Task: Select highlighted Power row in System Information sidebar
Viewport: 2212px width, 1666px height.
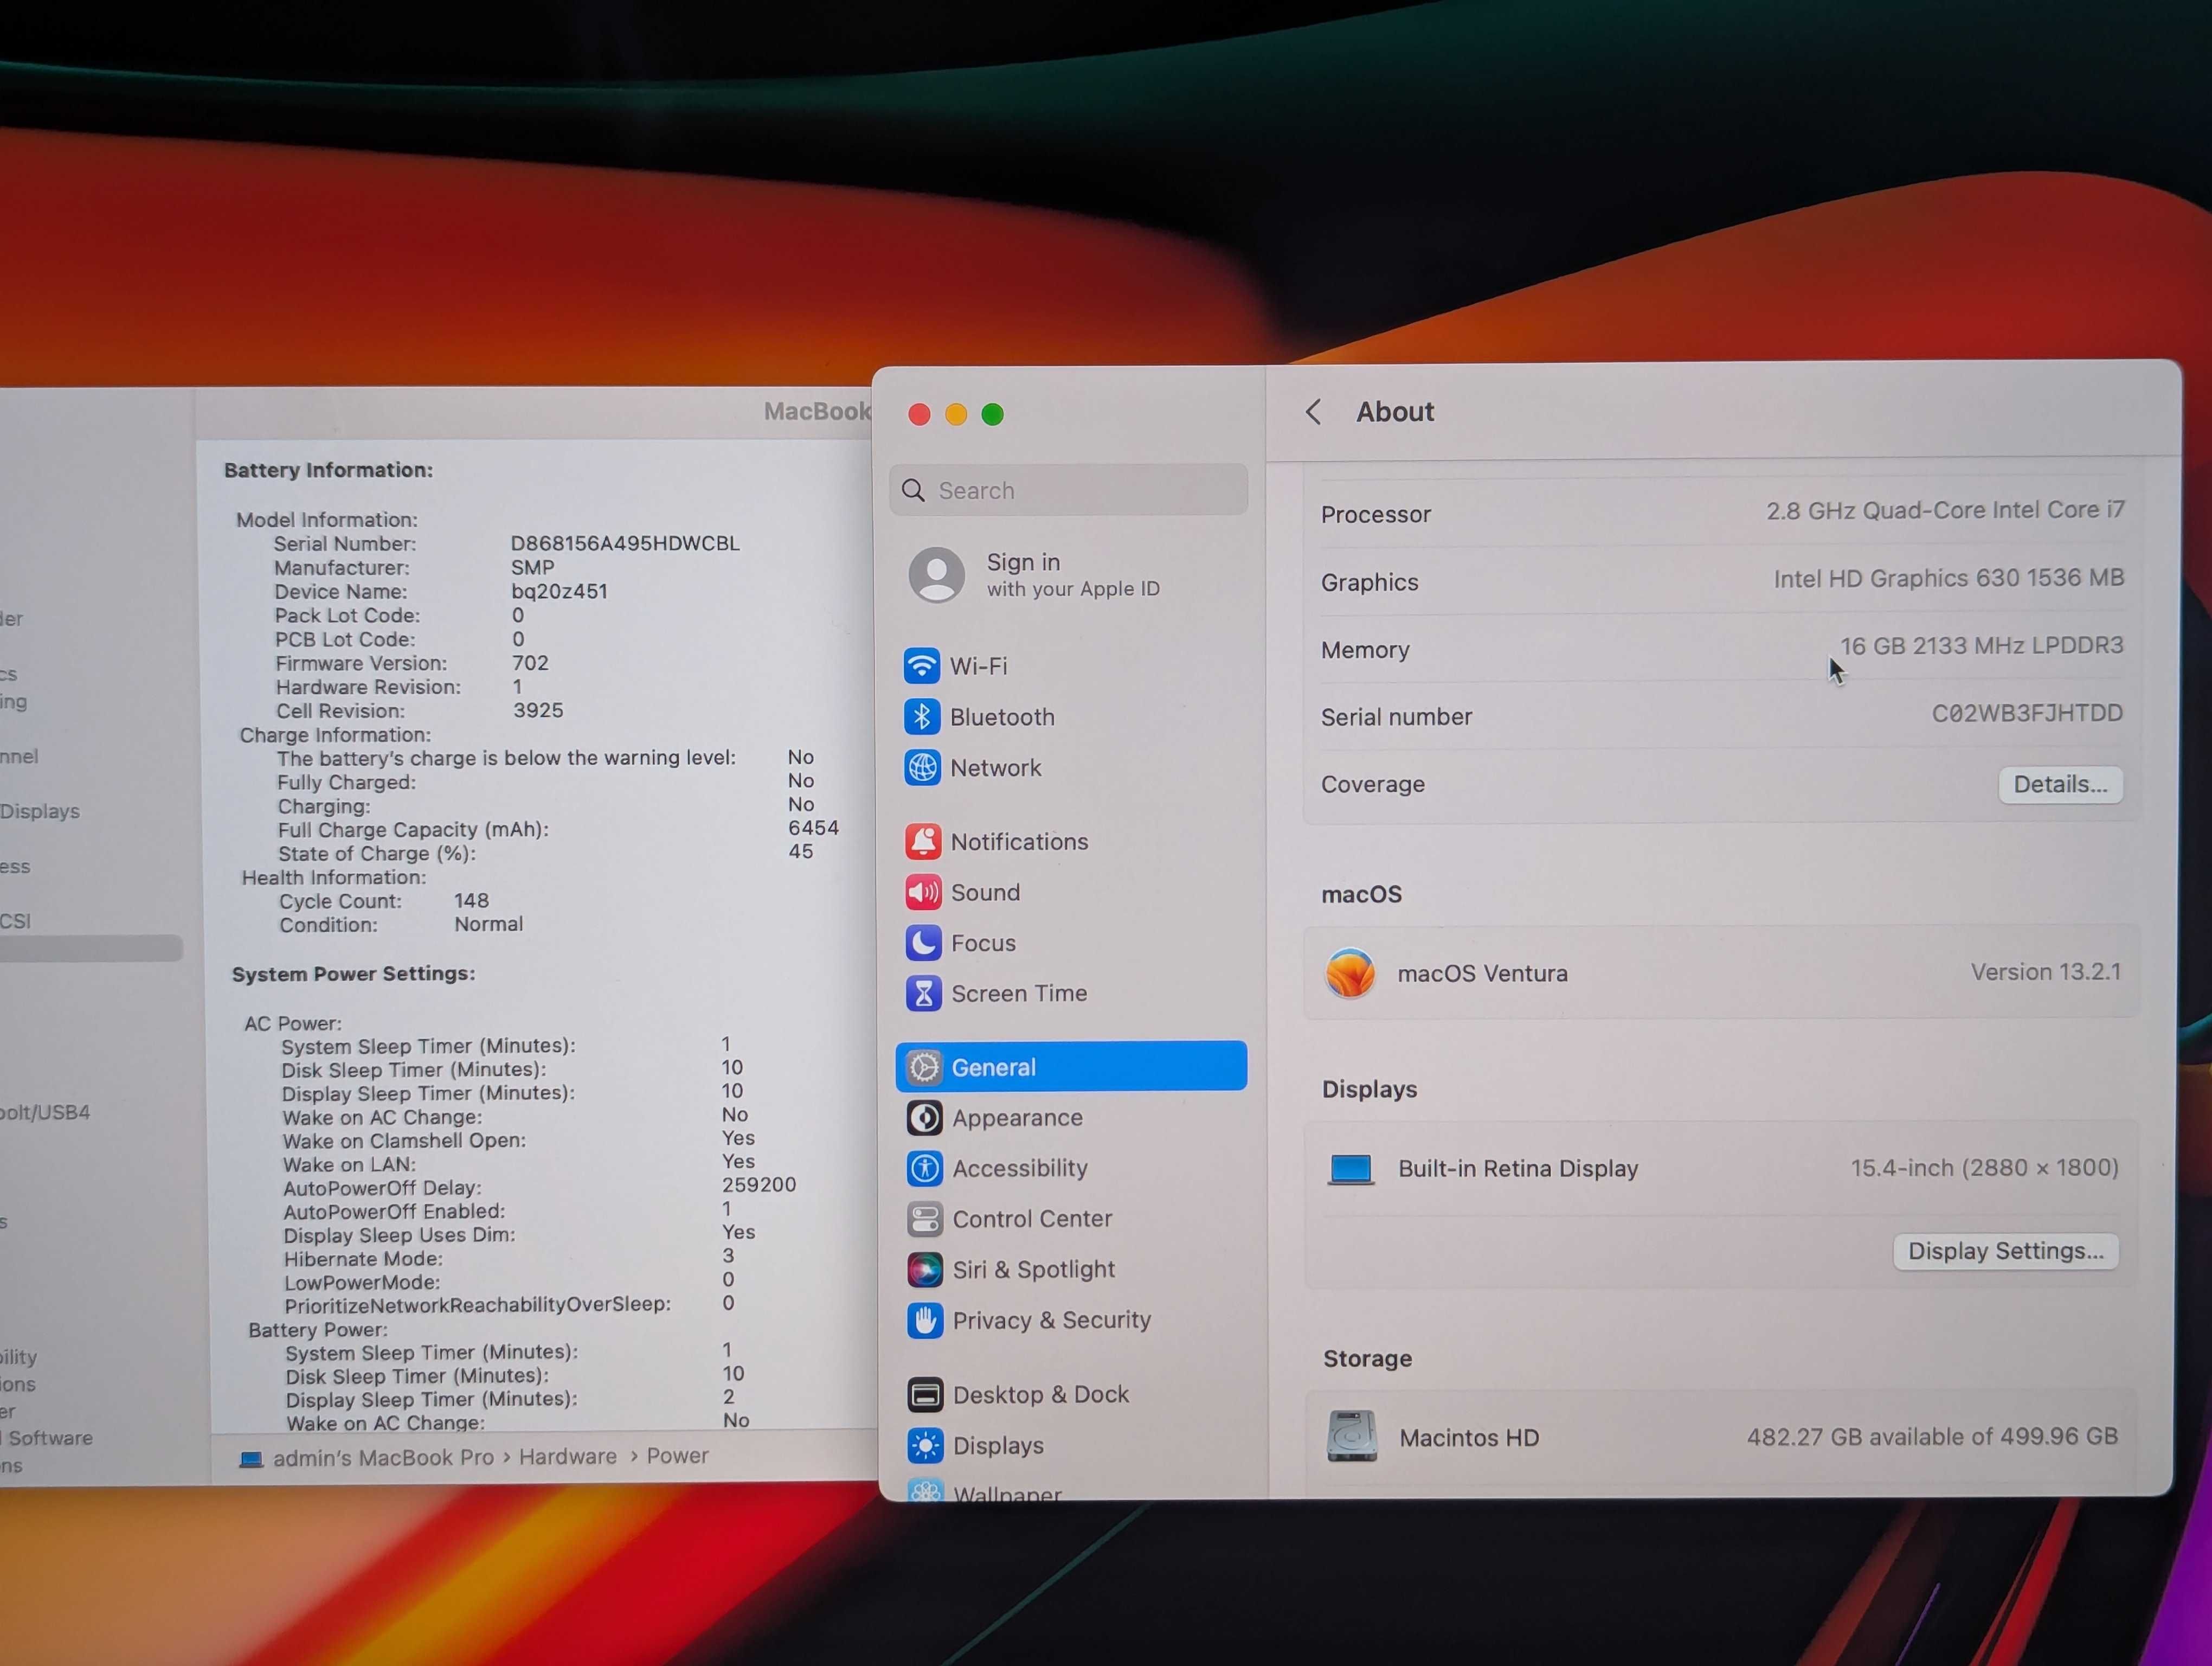Action: point(91,948)
